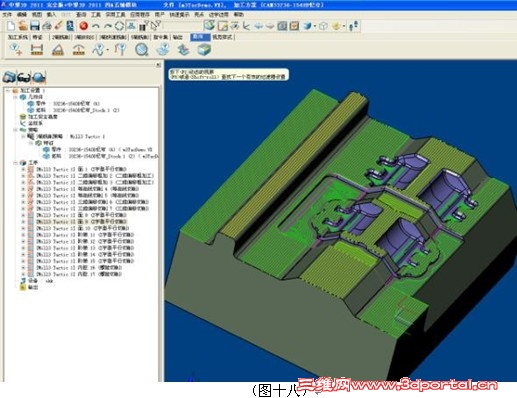Viewport: 517px width, 398px height.
Task: Open dropdown arrow next to shaded cube icon
Action: (315, 26)
